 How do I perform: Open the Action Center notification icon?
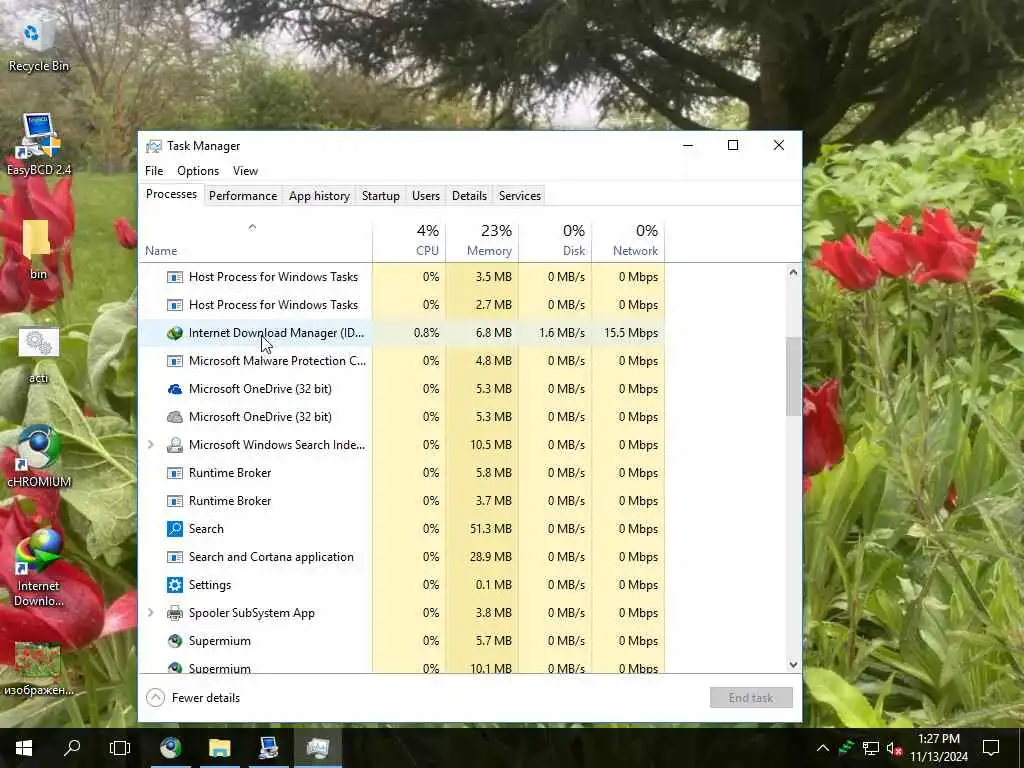[991, 748]
